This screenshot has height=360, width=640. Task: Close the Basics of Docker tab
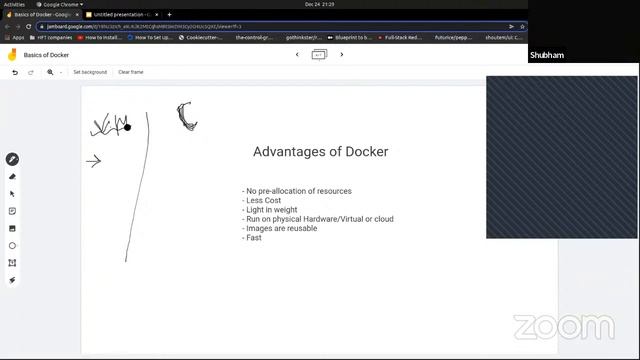click(x=77, y=15)
